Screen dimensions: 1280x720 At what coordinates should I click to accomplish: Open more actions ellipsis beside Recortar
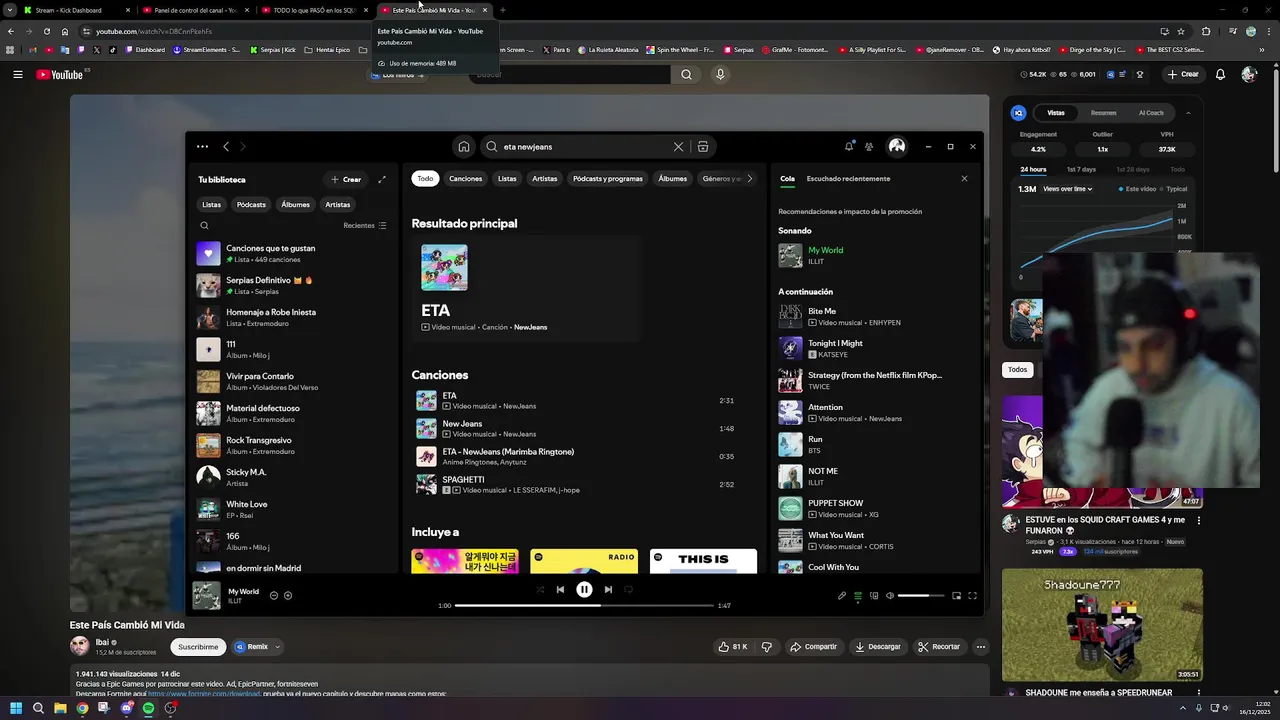(x=981, y=647)
